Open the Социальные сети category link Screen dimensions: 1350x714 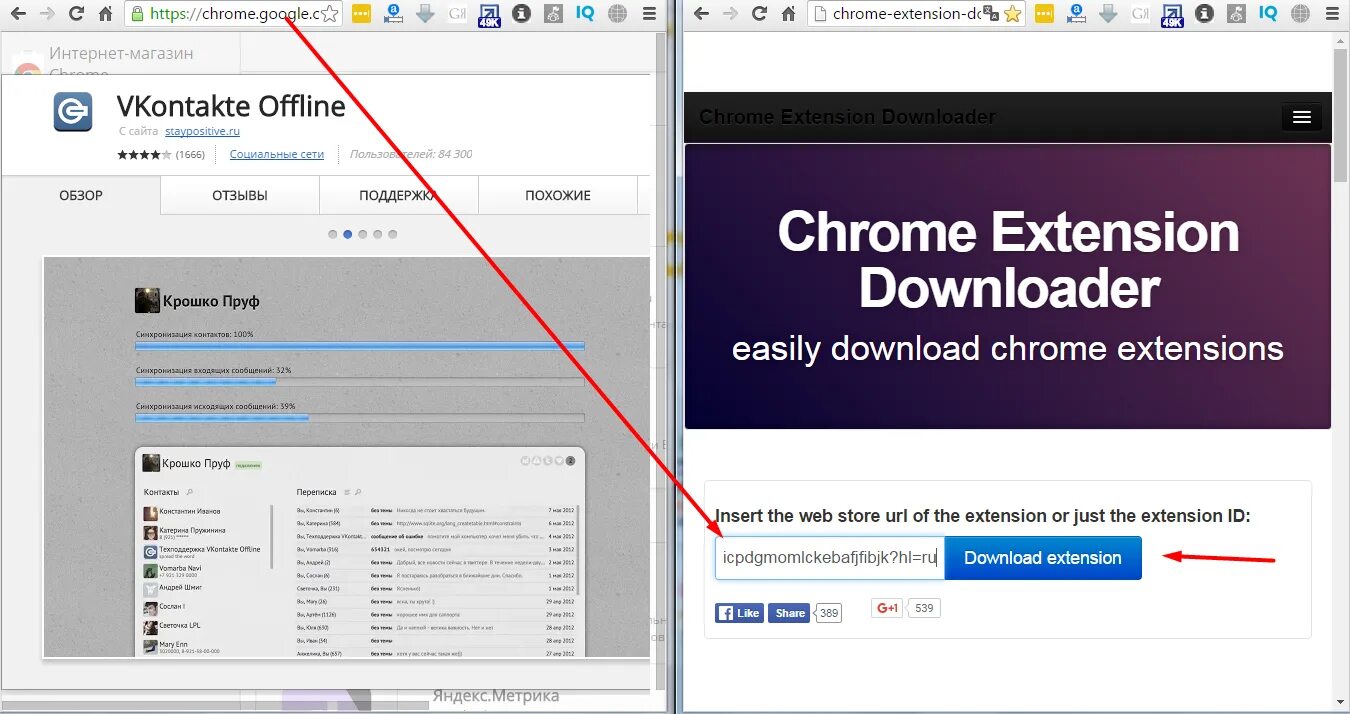[x=277, y=154]
